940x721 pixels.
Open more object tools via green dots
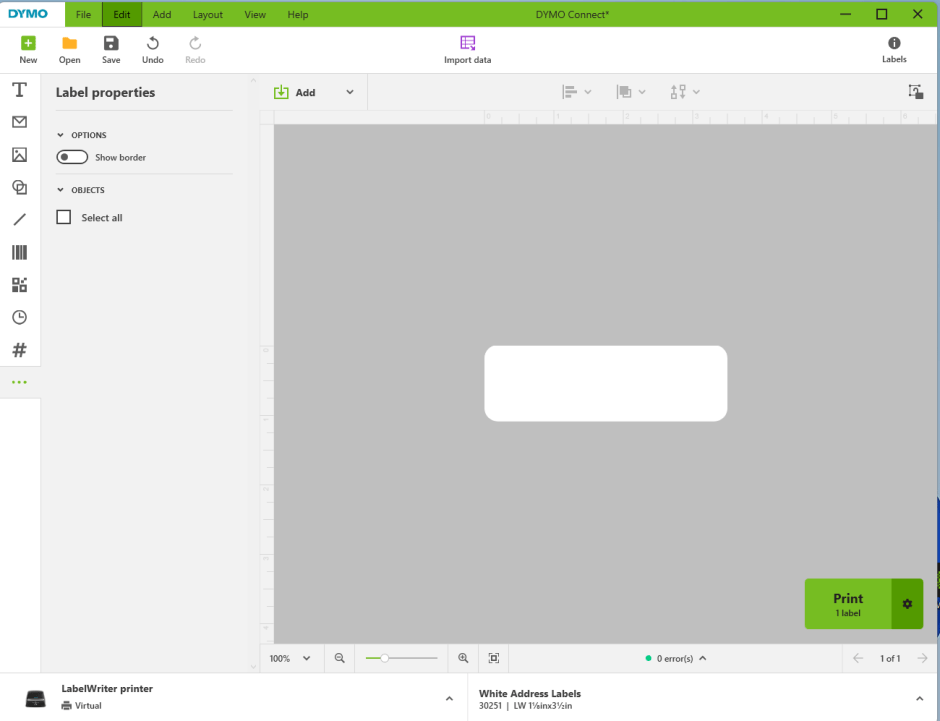tap(19, 382)
